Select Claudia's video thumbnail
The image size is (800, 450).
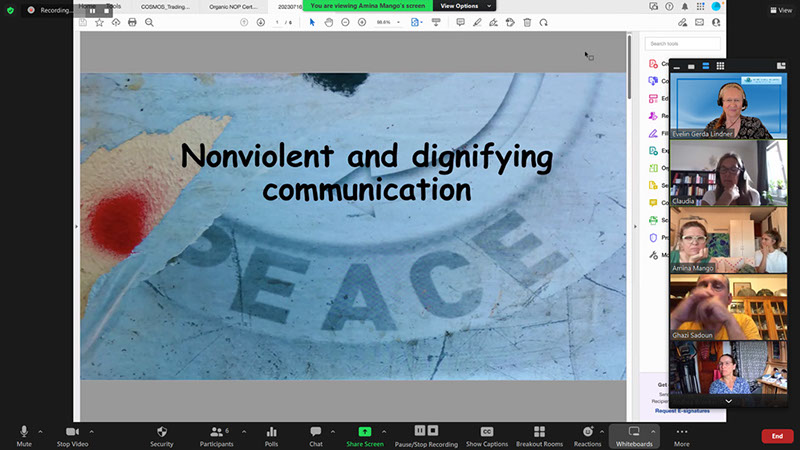pos(728,173)
